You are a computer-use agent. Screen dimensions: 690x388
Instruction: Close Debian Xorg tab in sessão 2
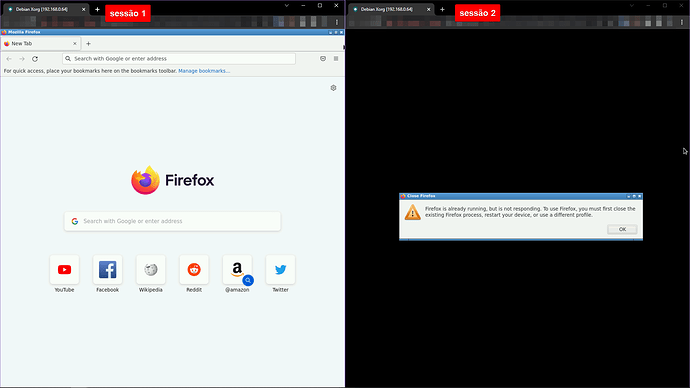pyautogui.click(x=429, y=9)
